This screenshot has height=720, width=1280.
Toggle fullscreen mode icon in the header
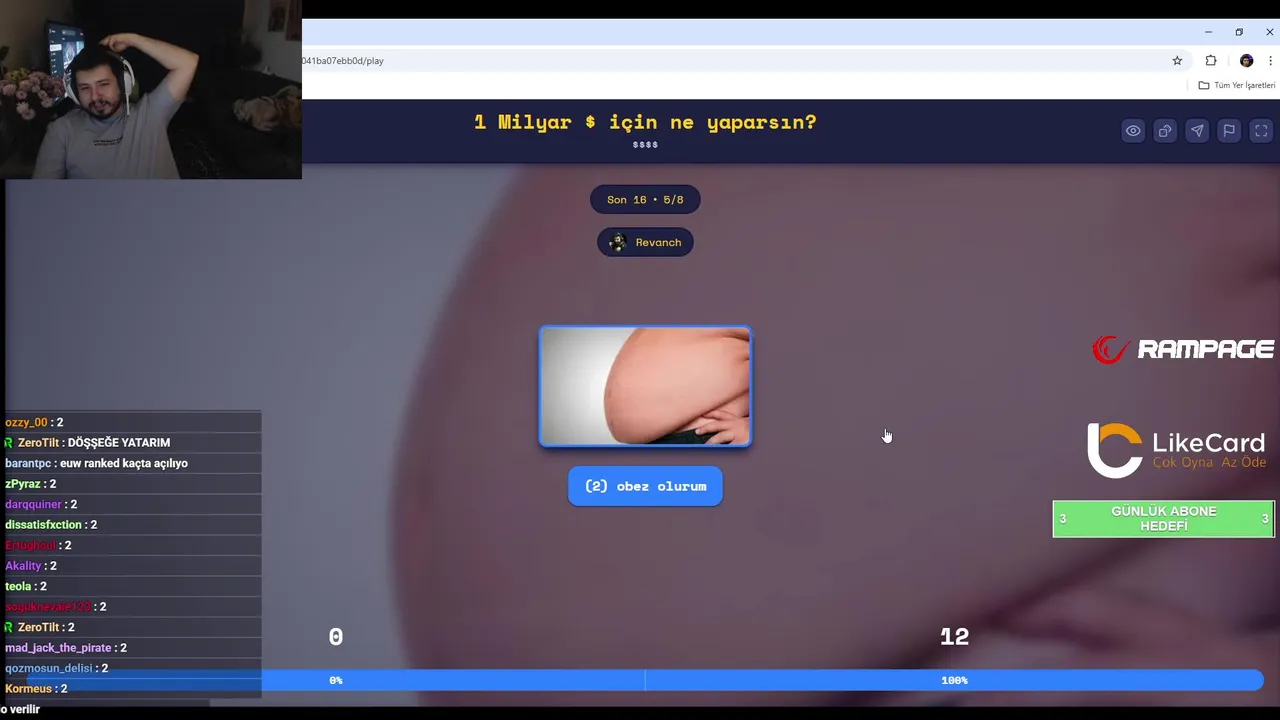pos(1261,131)
